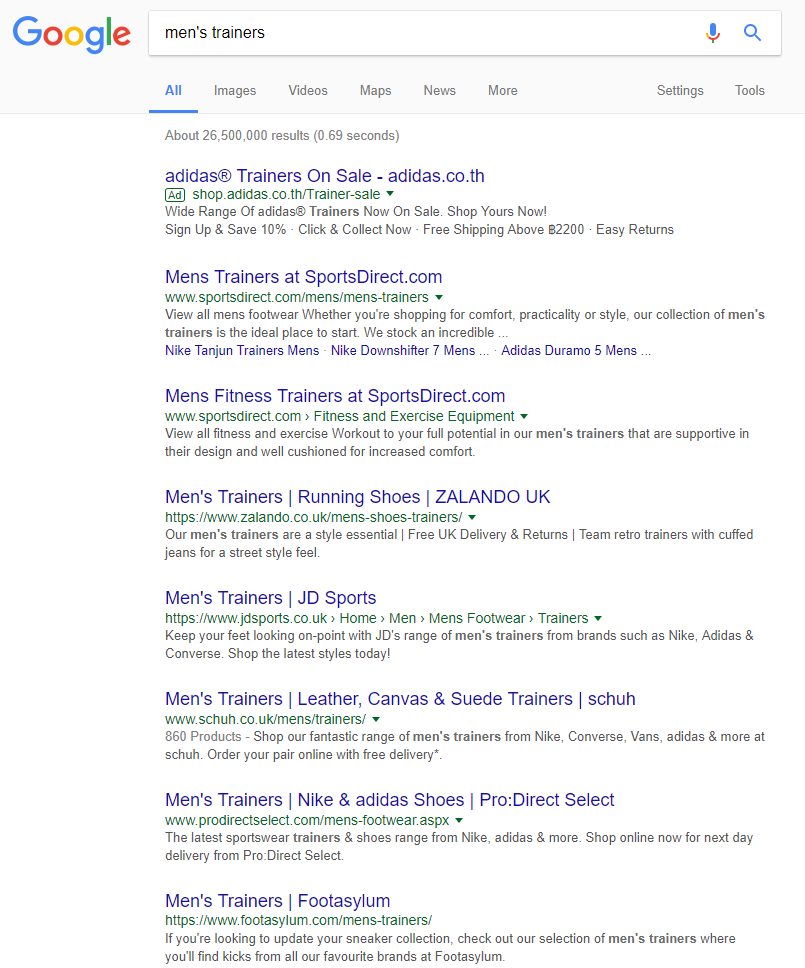The width and height of the screenshot is (805, 968).
Task: Open the adidas Trainers On Sale link
Action: [x=324, y=176]
